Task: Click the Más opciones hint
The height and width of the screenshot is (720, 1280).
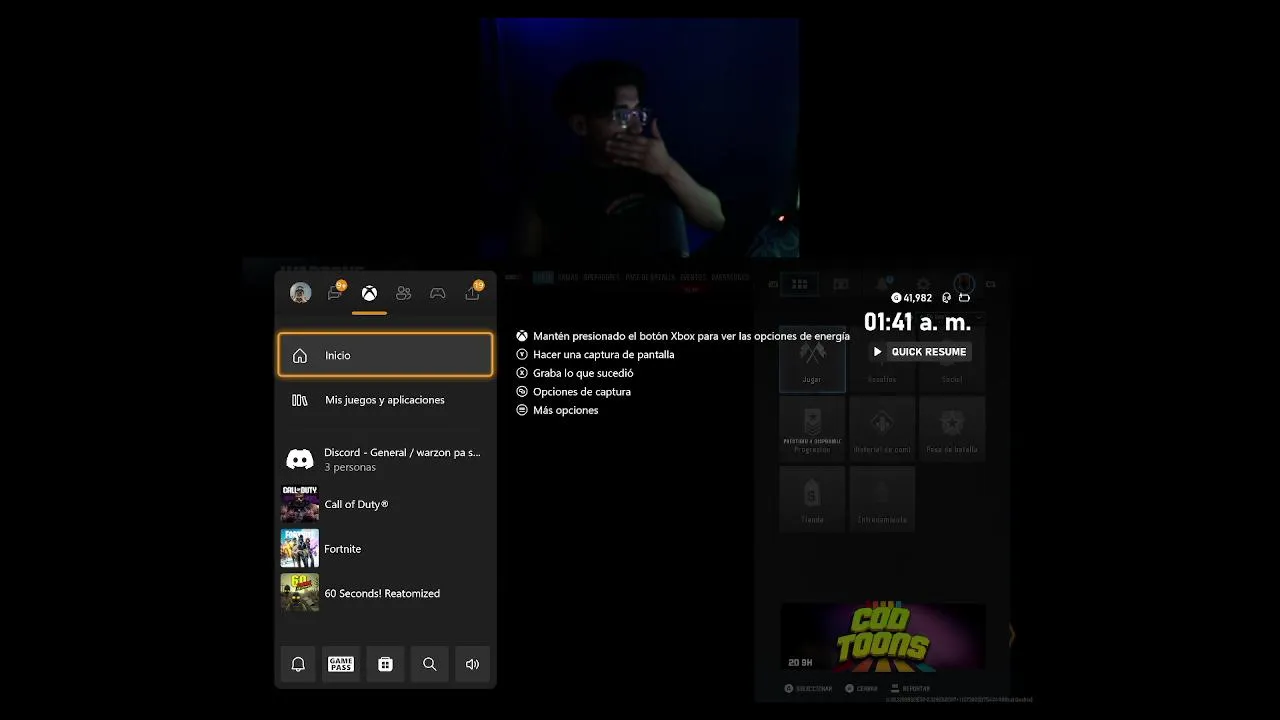Action: click(x=557, y=410)
